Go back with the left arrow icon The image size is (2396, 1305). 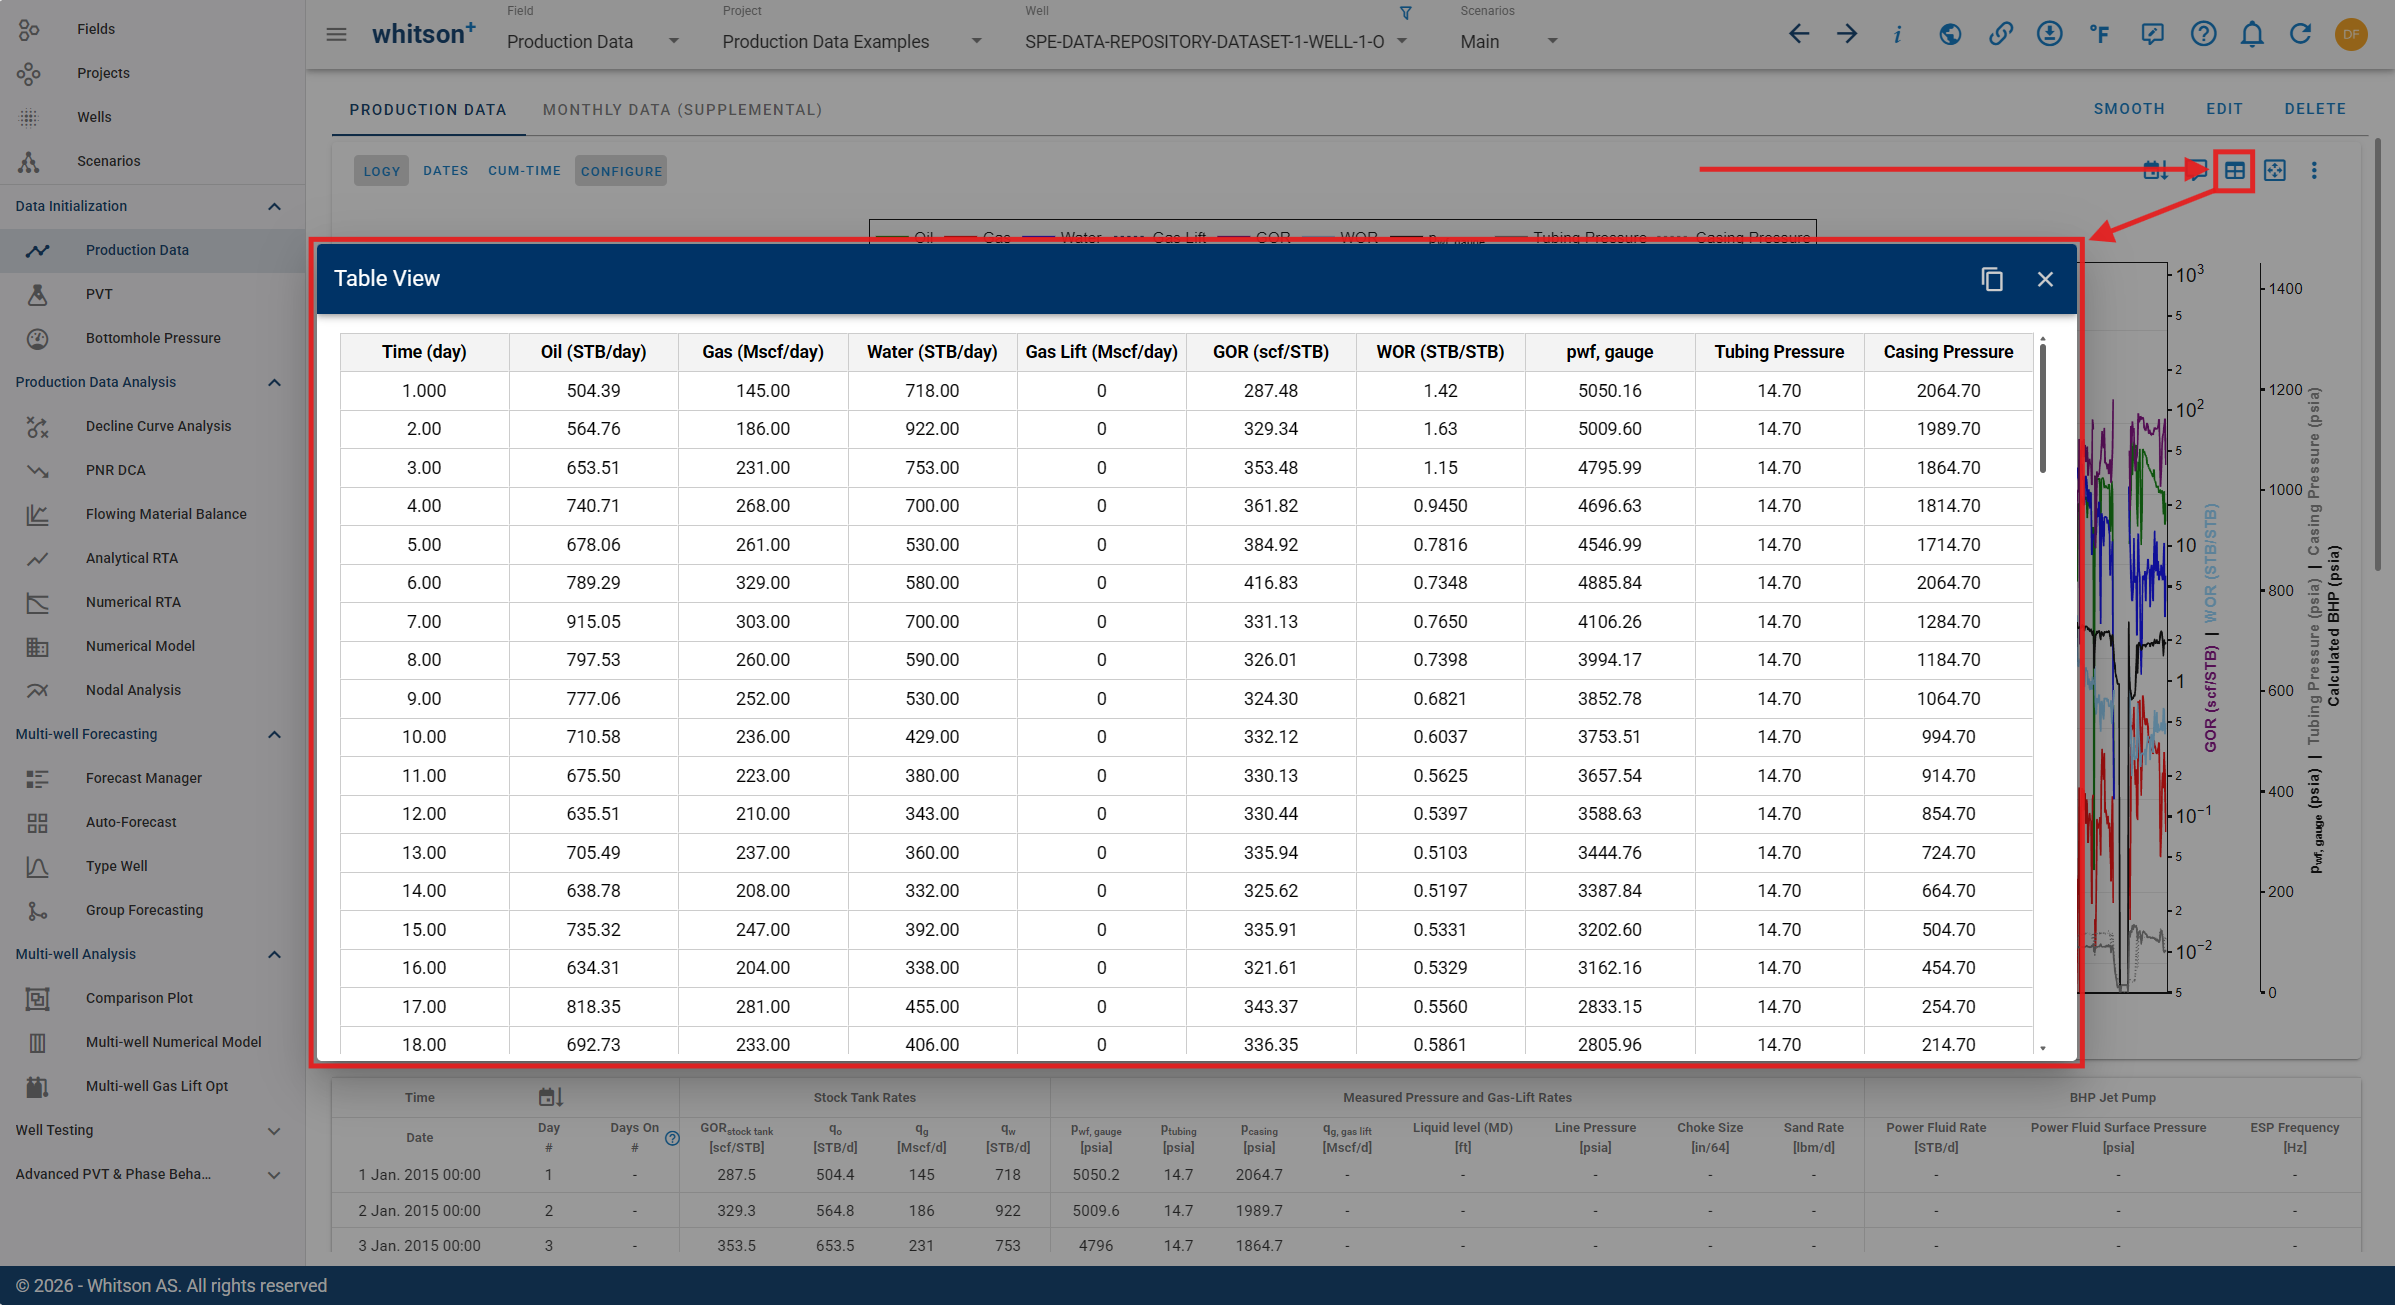tap(1798, 35)
